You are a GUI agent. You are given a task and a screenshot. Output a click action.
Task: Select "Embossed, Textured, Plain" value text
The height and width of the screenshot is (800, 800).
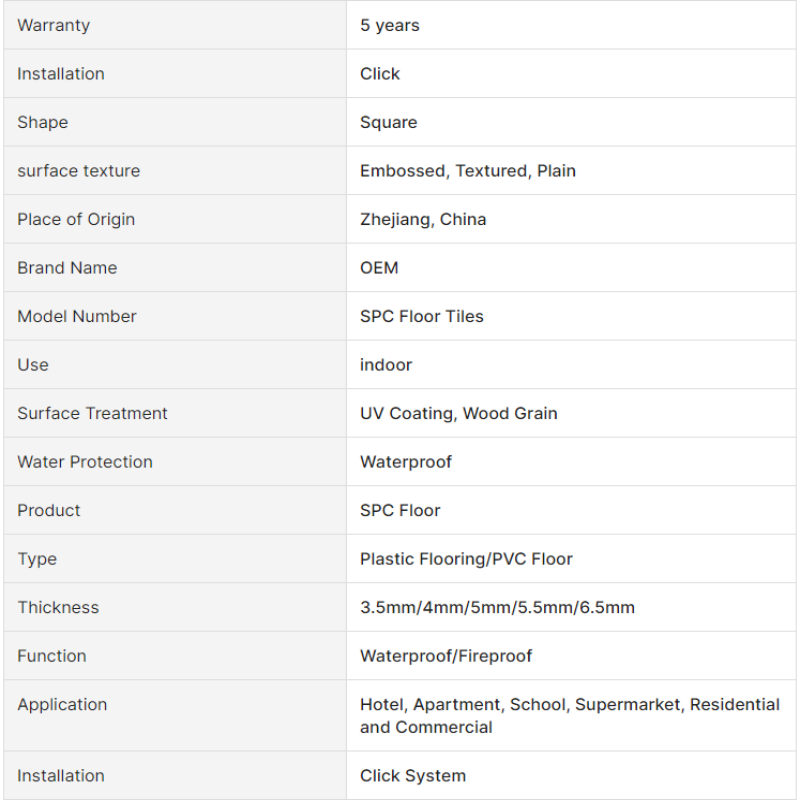pos(467,171)
